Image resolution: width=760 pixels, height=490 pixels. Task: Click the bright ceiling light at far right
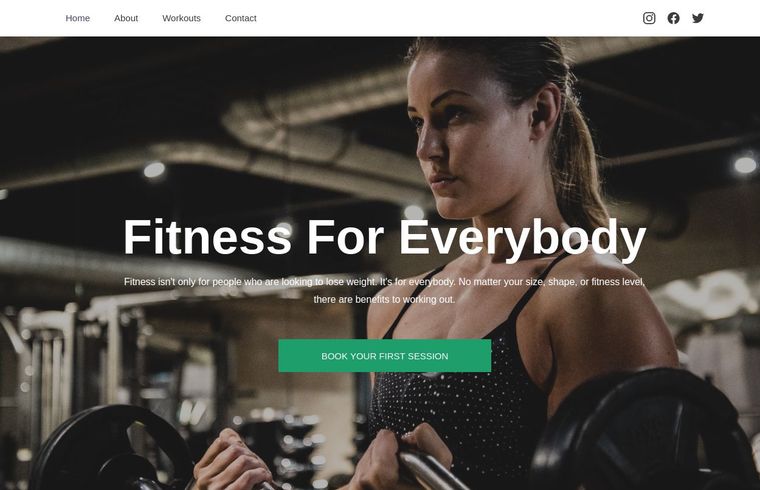tap(745, 165)
